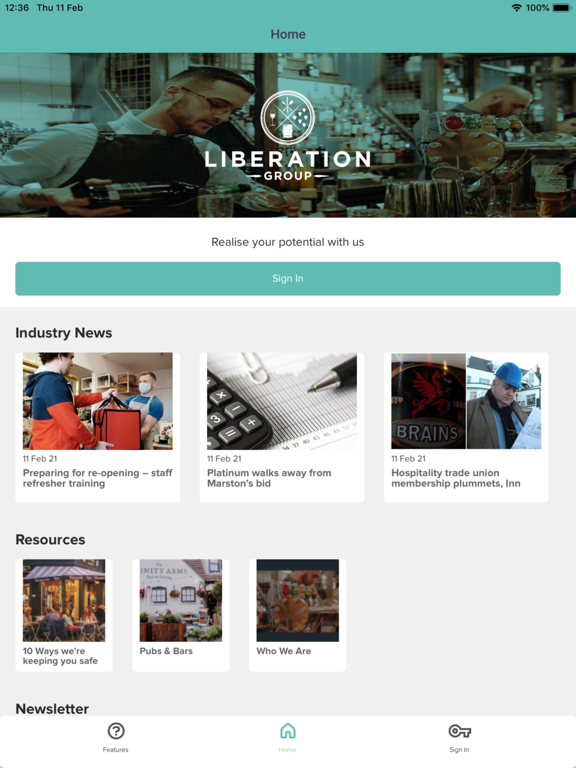This screenshot has width=576, height=768.
Task: Tap the Features question mark icon
Action: coord(116,731)
